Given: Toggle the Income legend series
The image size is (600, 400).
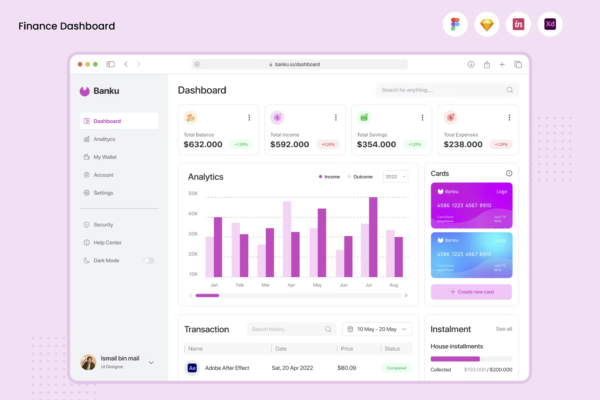Looking at the screenshot, I should pos(329,176).
